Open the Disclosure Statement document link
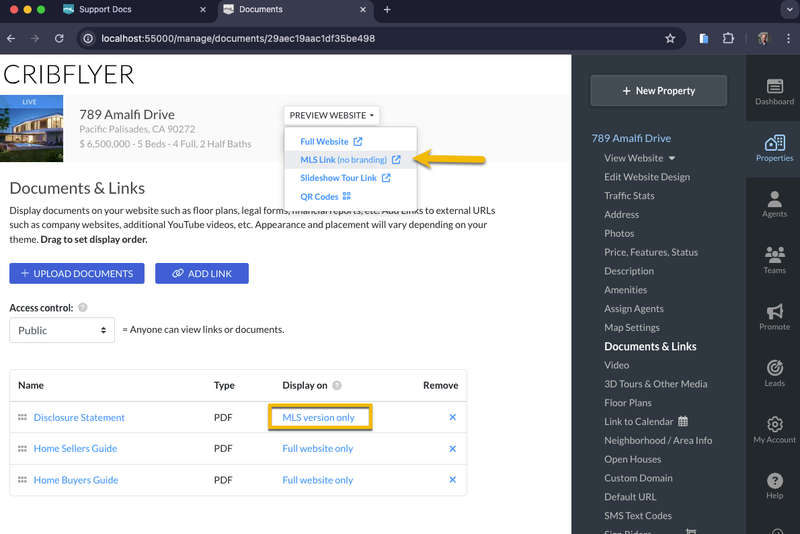The width and height of the screenshot is (800, 534). tap(79, 417)
